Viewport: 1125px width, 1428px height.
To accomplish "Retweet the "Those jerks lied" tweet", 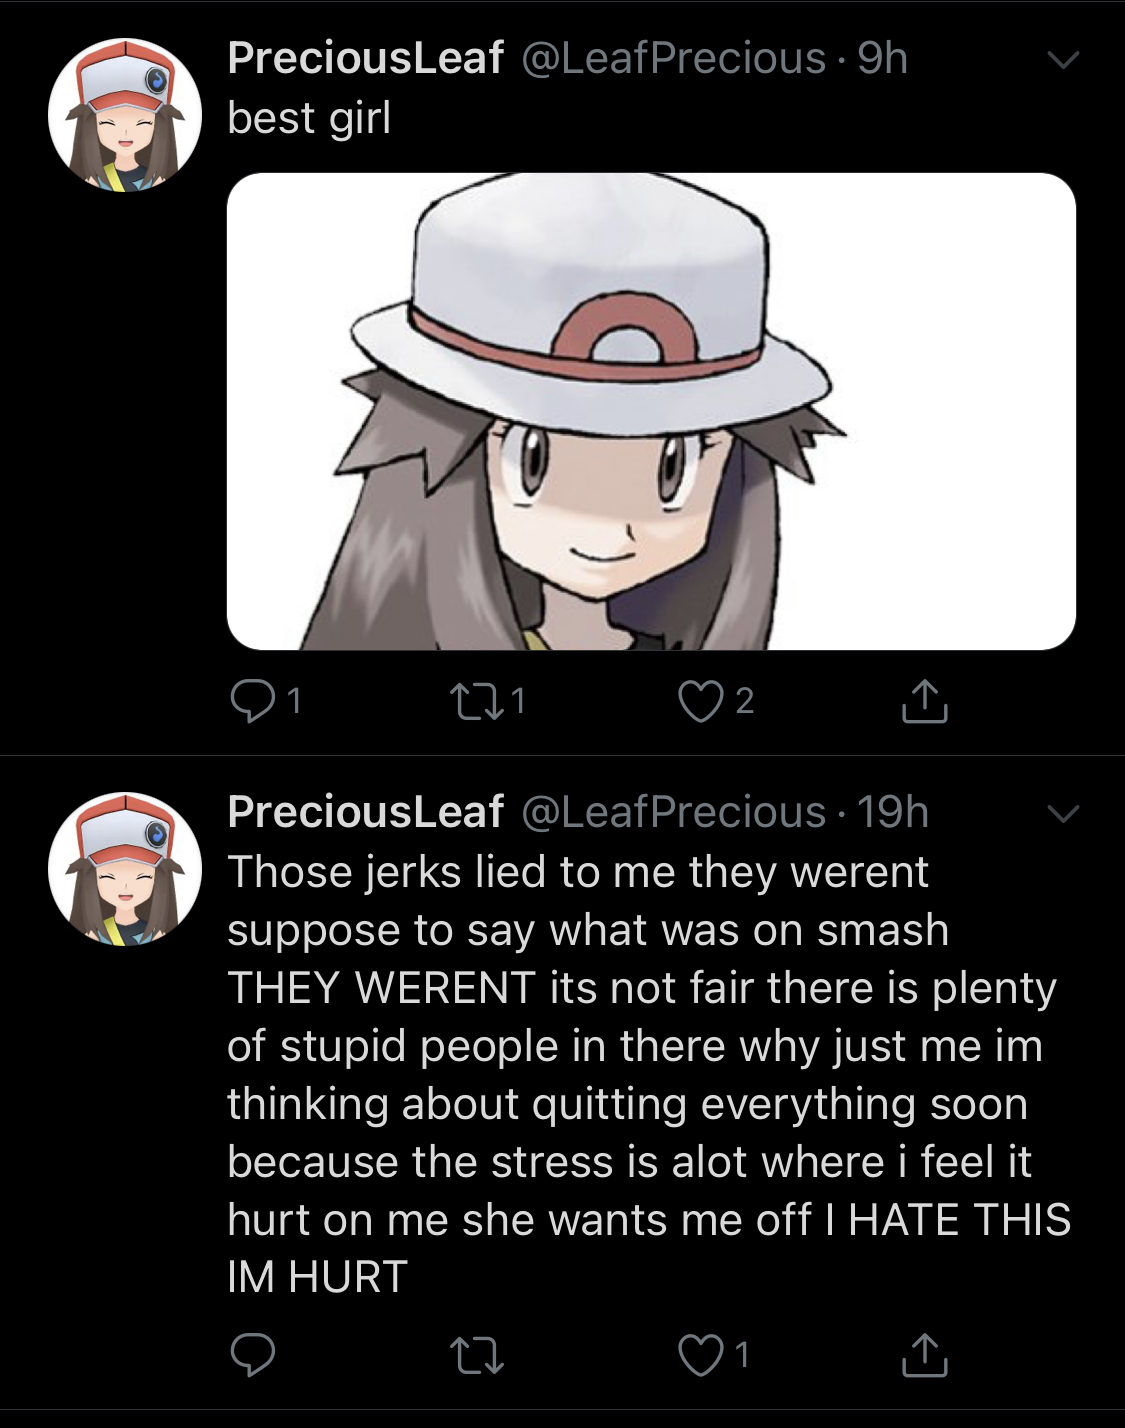I will 476,1356.
